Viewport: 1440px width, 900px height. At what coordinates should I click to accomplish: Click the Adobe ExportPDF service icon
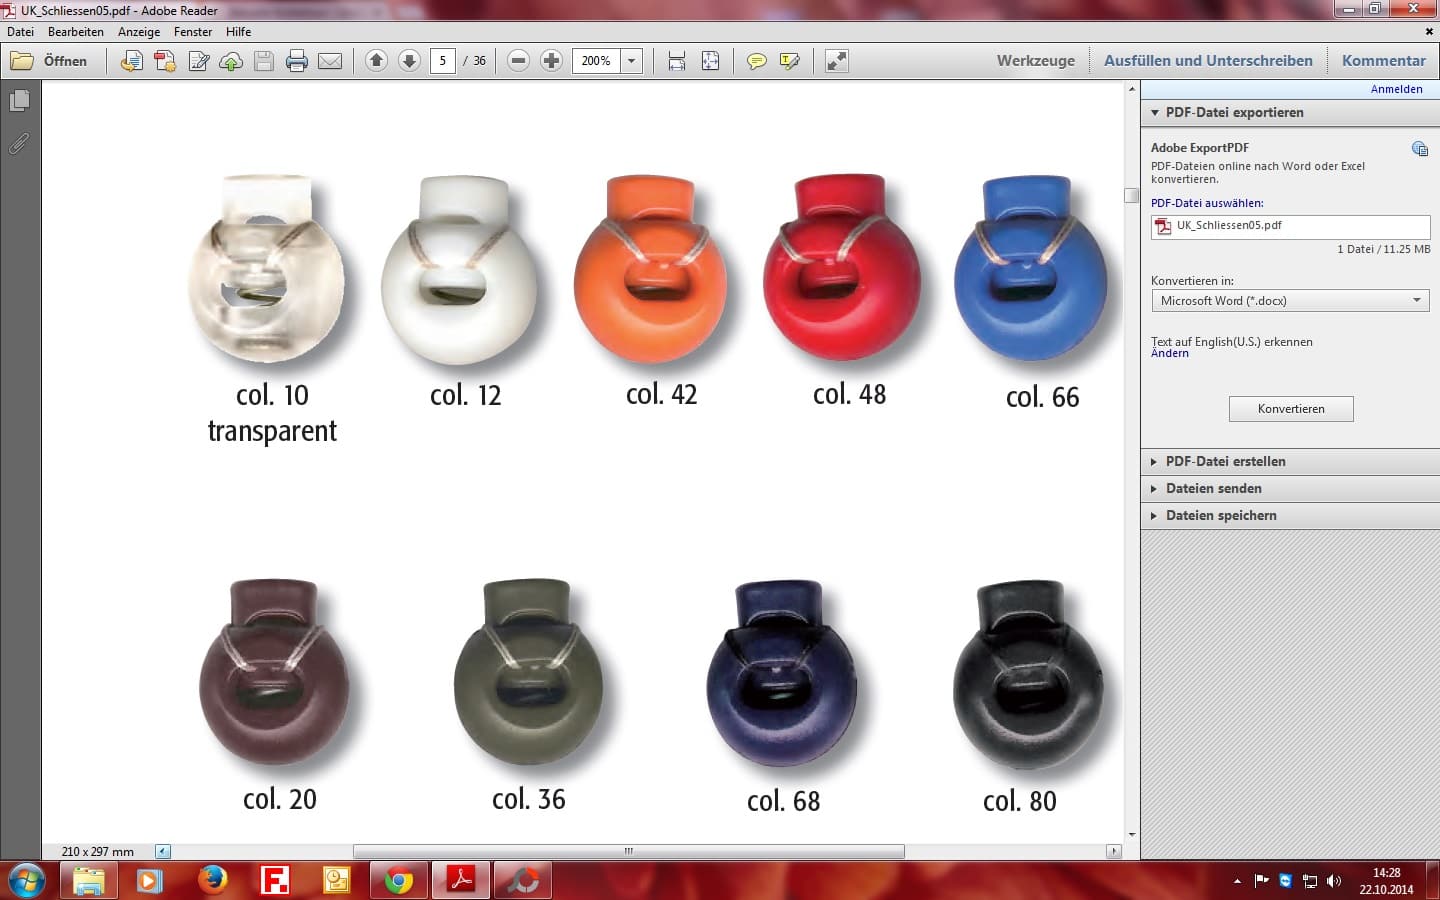1420,149
